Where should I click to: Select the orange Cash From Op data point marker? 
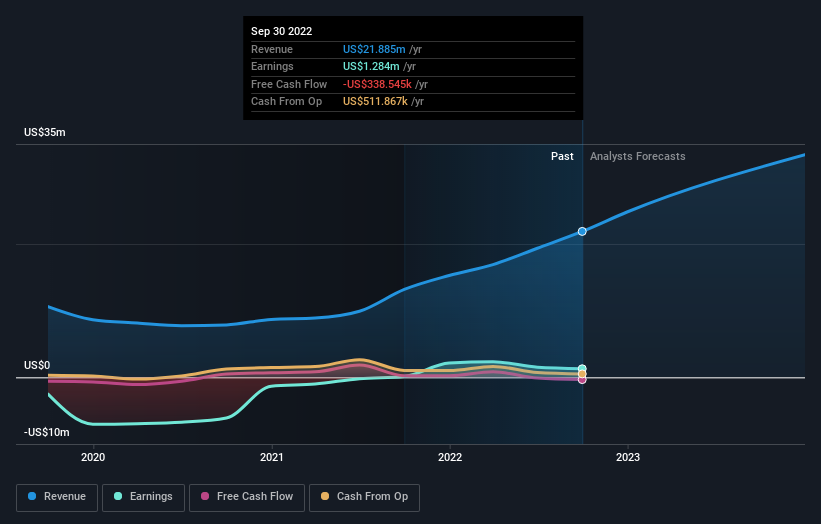[582, 374]
